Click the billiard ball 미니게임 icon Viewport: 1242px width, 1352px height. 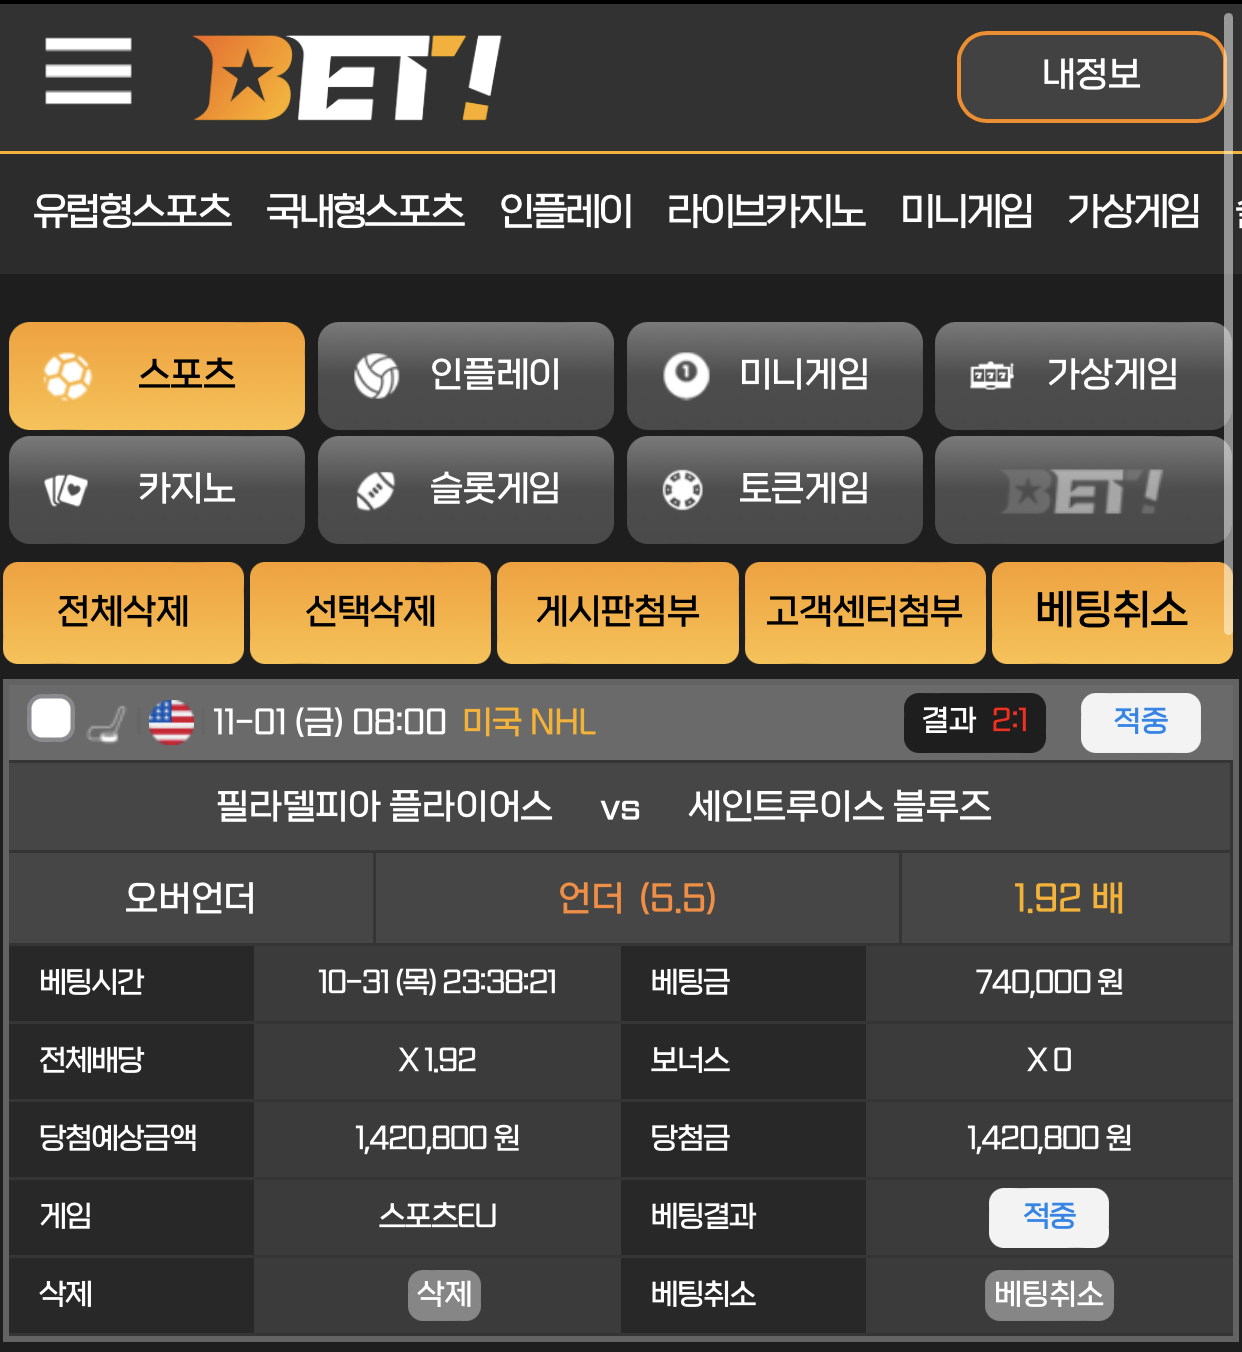[x=686, y=376]
